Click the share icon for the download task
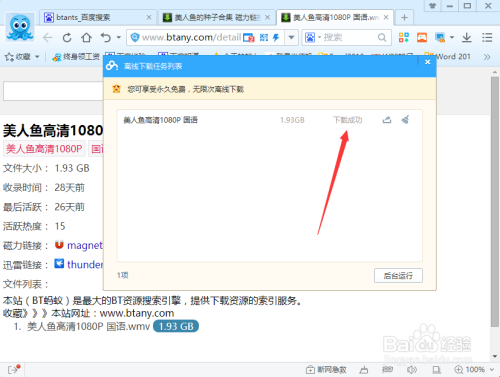This screenshot has width=500, height=377. (387, 120)
